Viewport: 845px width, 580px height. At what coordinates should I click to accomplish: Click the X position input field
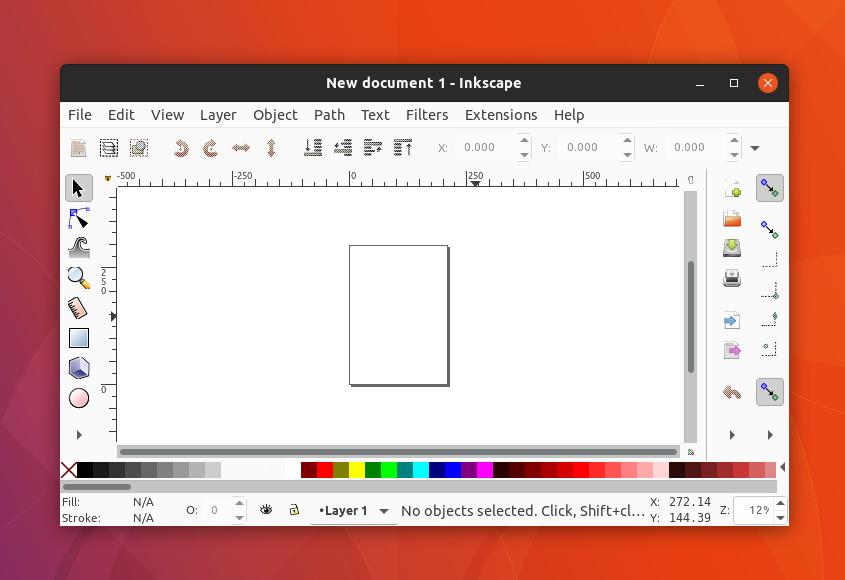(486, 148)
